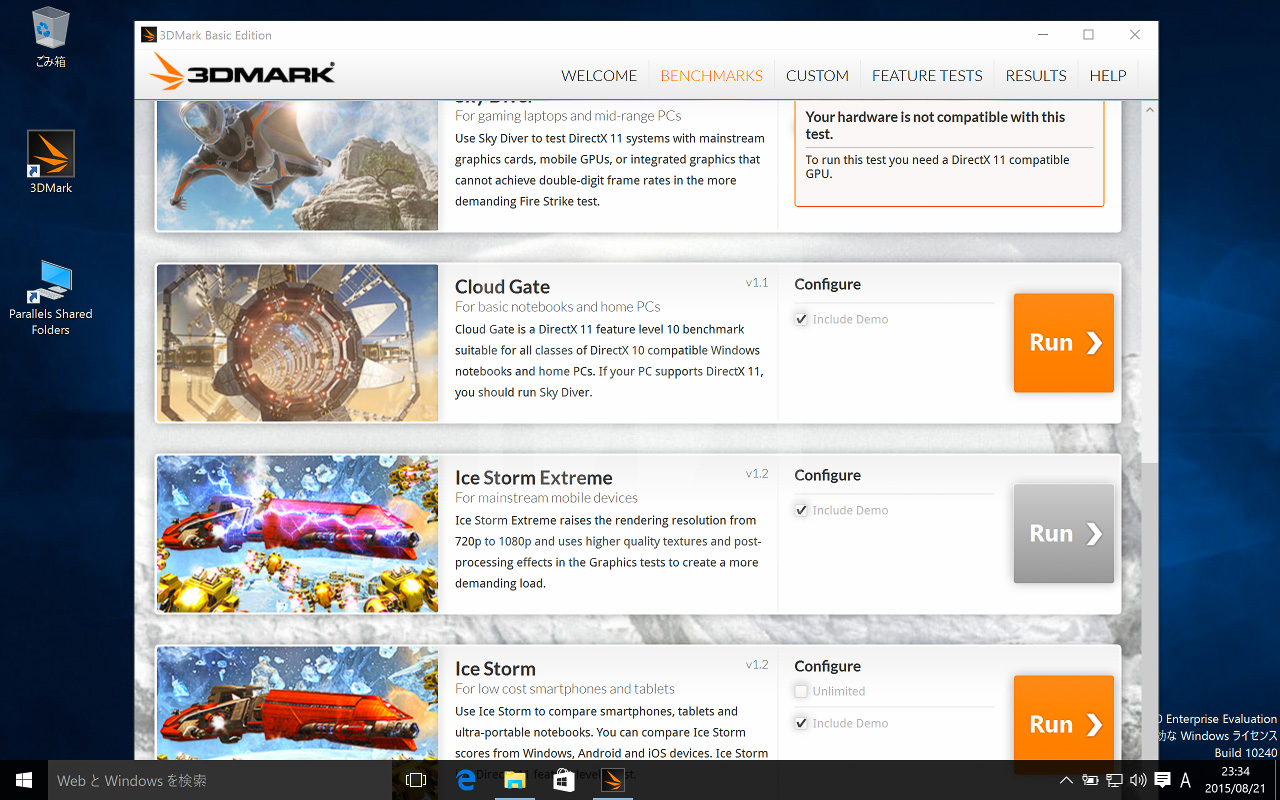Viewport: 1280px width, 800px height.
Task: Select the Recycle Bin desktop icon
Action: tap(51, 37)
